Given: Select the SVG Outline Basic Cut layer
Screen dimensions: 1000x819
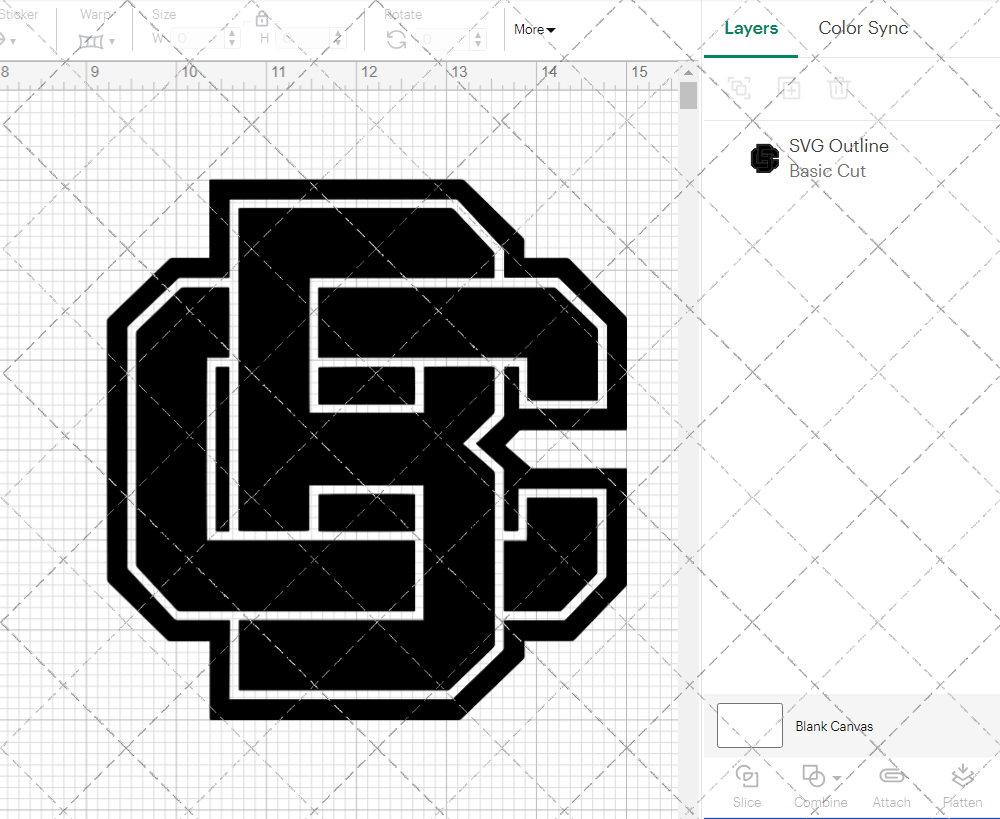Looking at the screenshot, I should (x=838, y=158).
